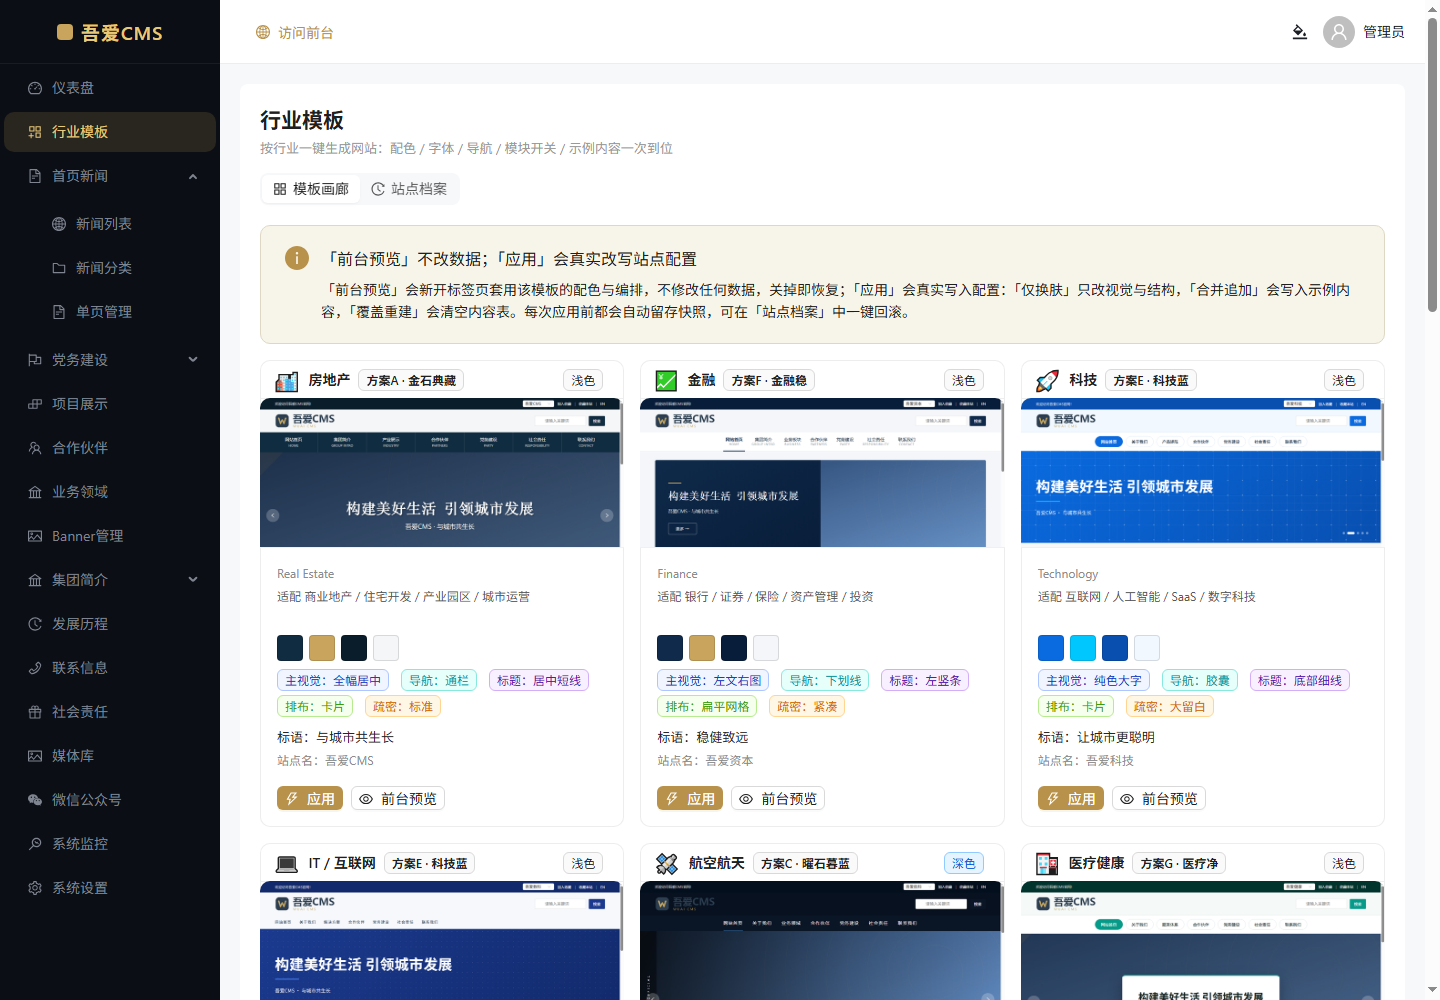This screenshot has width=1440, height=1000.
Task: Click 前台预览 on the 科技 card
Action: (1159, 798)
